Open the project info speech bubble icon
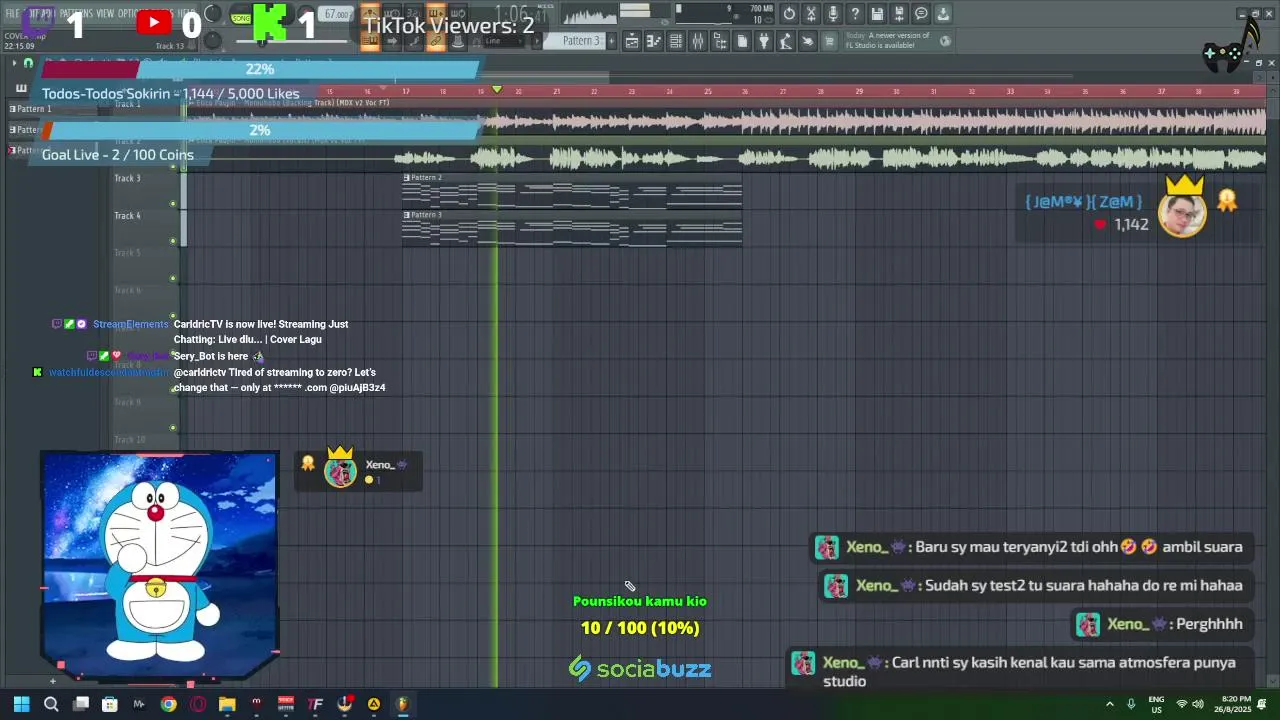1280x720 pixels. point(920,14)
